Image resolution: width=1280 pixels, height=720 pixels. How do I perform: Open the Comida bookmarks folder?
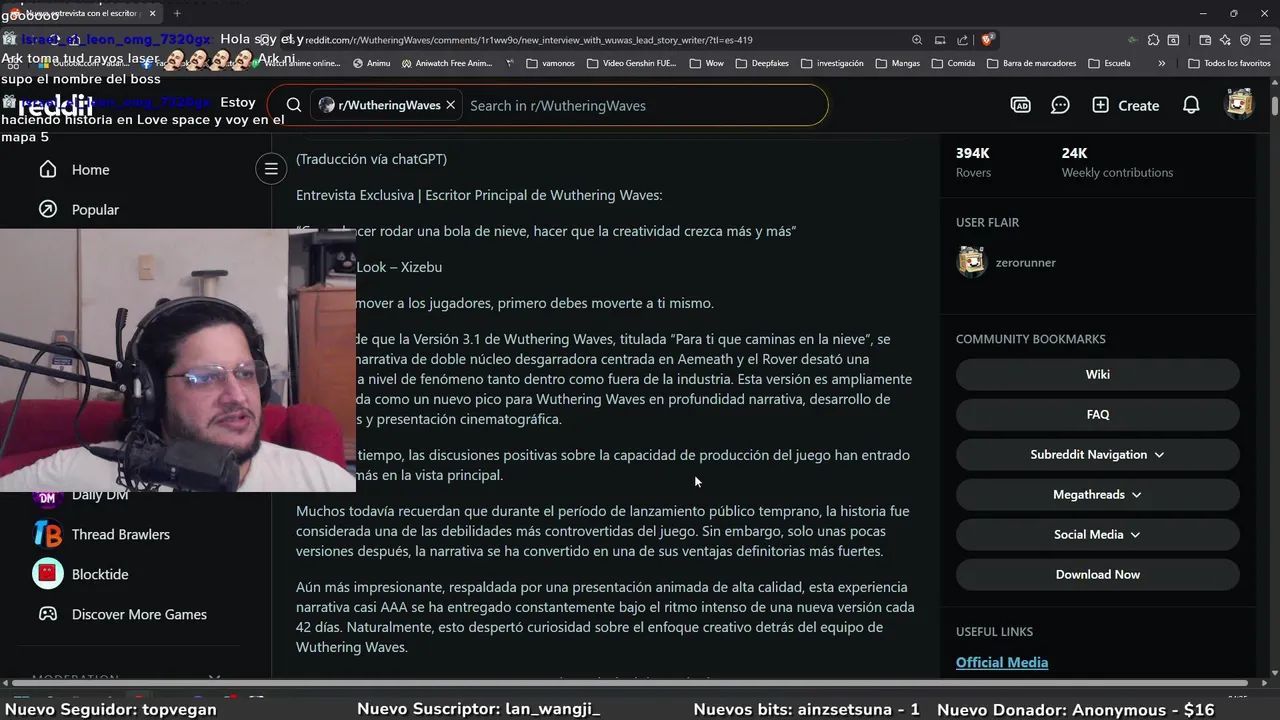pos(953,63)
